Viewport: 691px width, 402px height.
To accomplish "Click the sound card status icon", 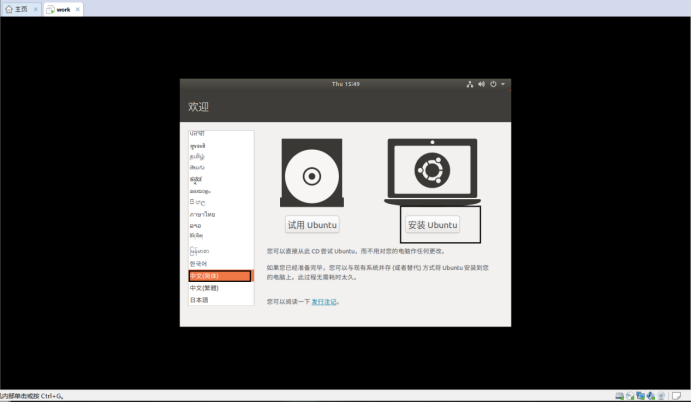I will (650, 396).
